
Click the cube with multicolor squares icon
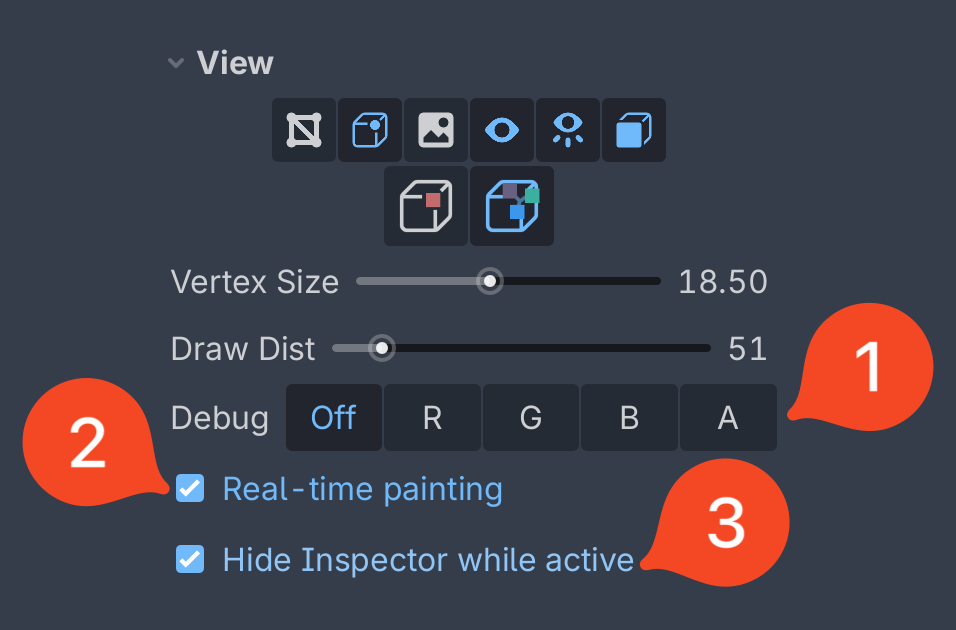tap(512, 206)
